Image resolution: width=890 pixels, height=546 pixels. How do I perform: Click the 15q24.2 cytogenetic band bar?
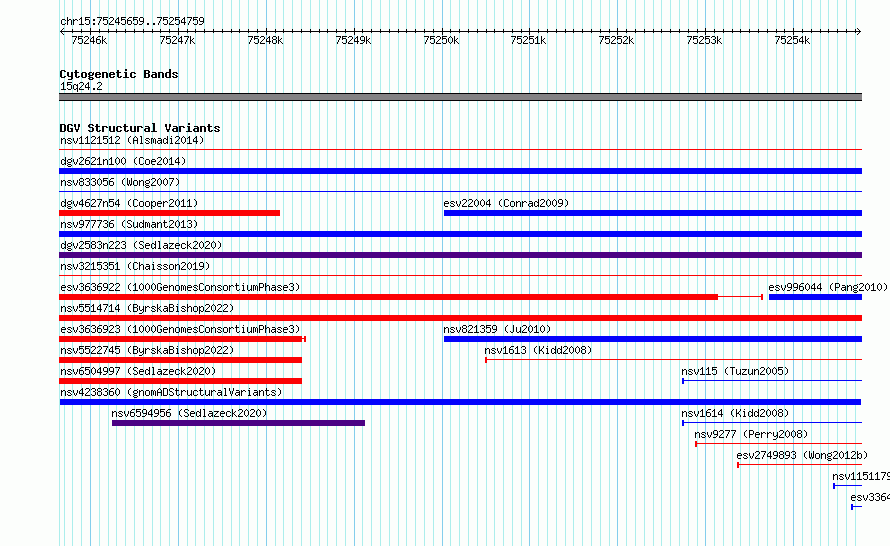(460, 97)
